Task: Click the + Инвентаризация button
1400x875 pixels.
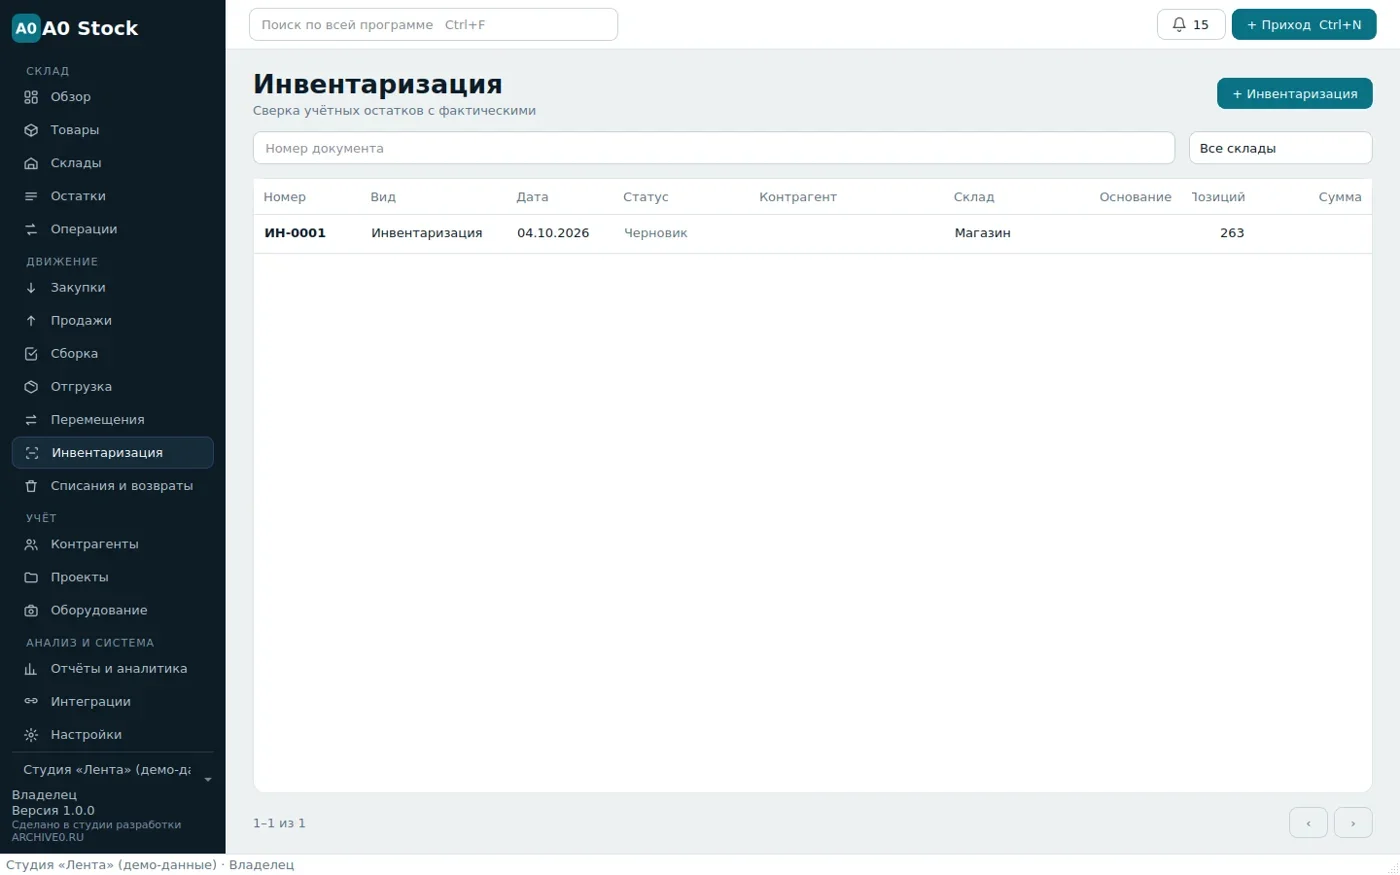Action: tap(1294, 93)
